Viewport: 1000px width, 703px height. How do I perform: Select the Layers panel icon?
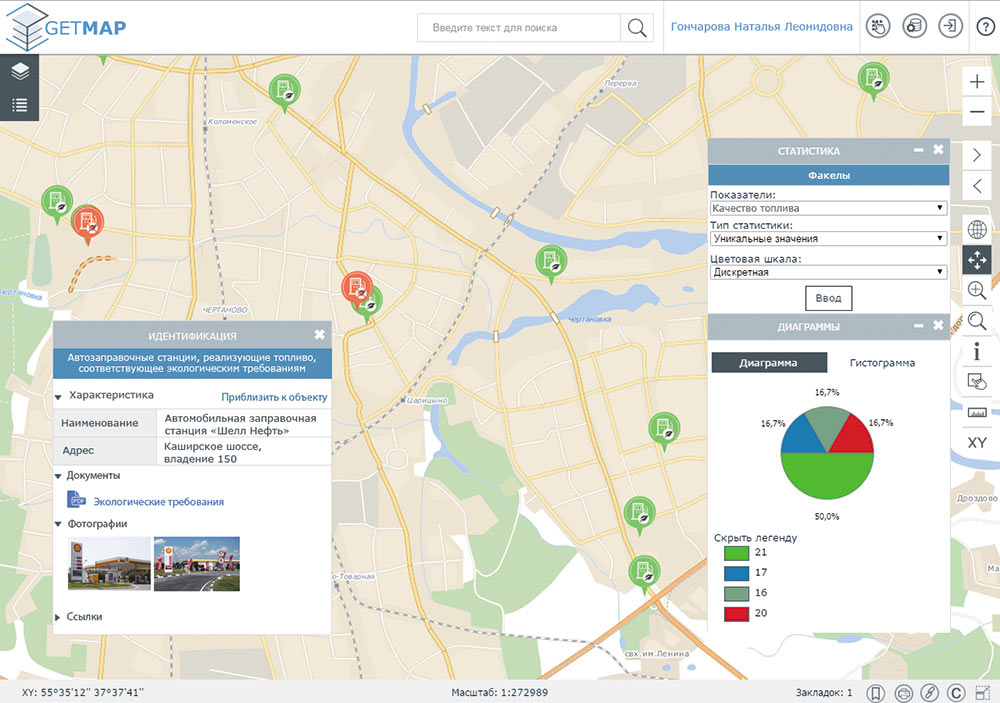pyautogui.click(x=19, y=71)
